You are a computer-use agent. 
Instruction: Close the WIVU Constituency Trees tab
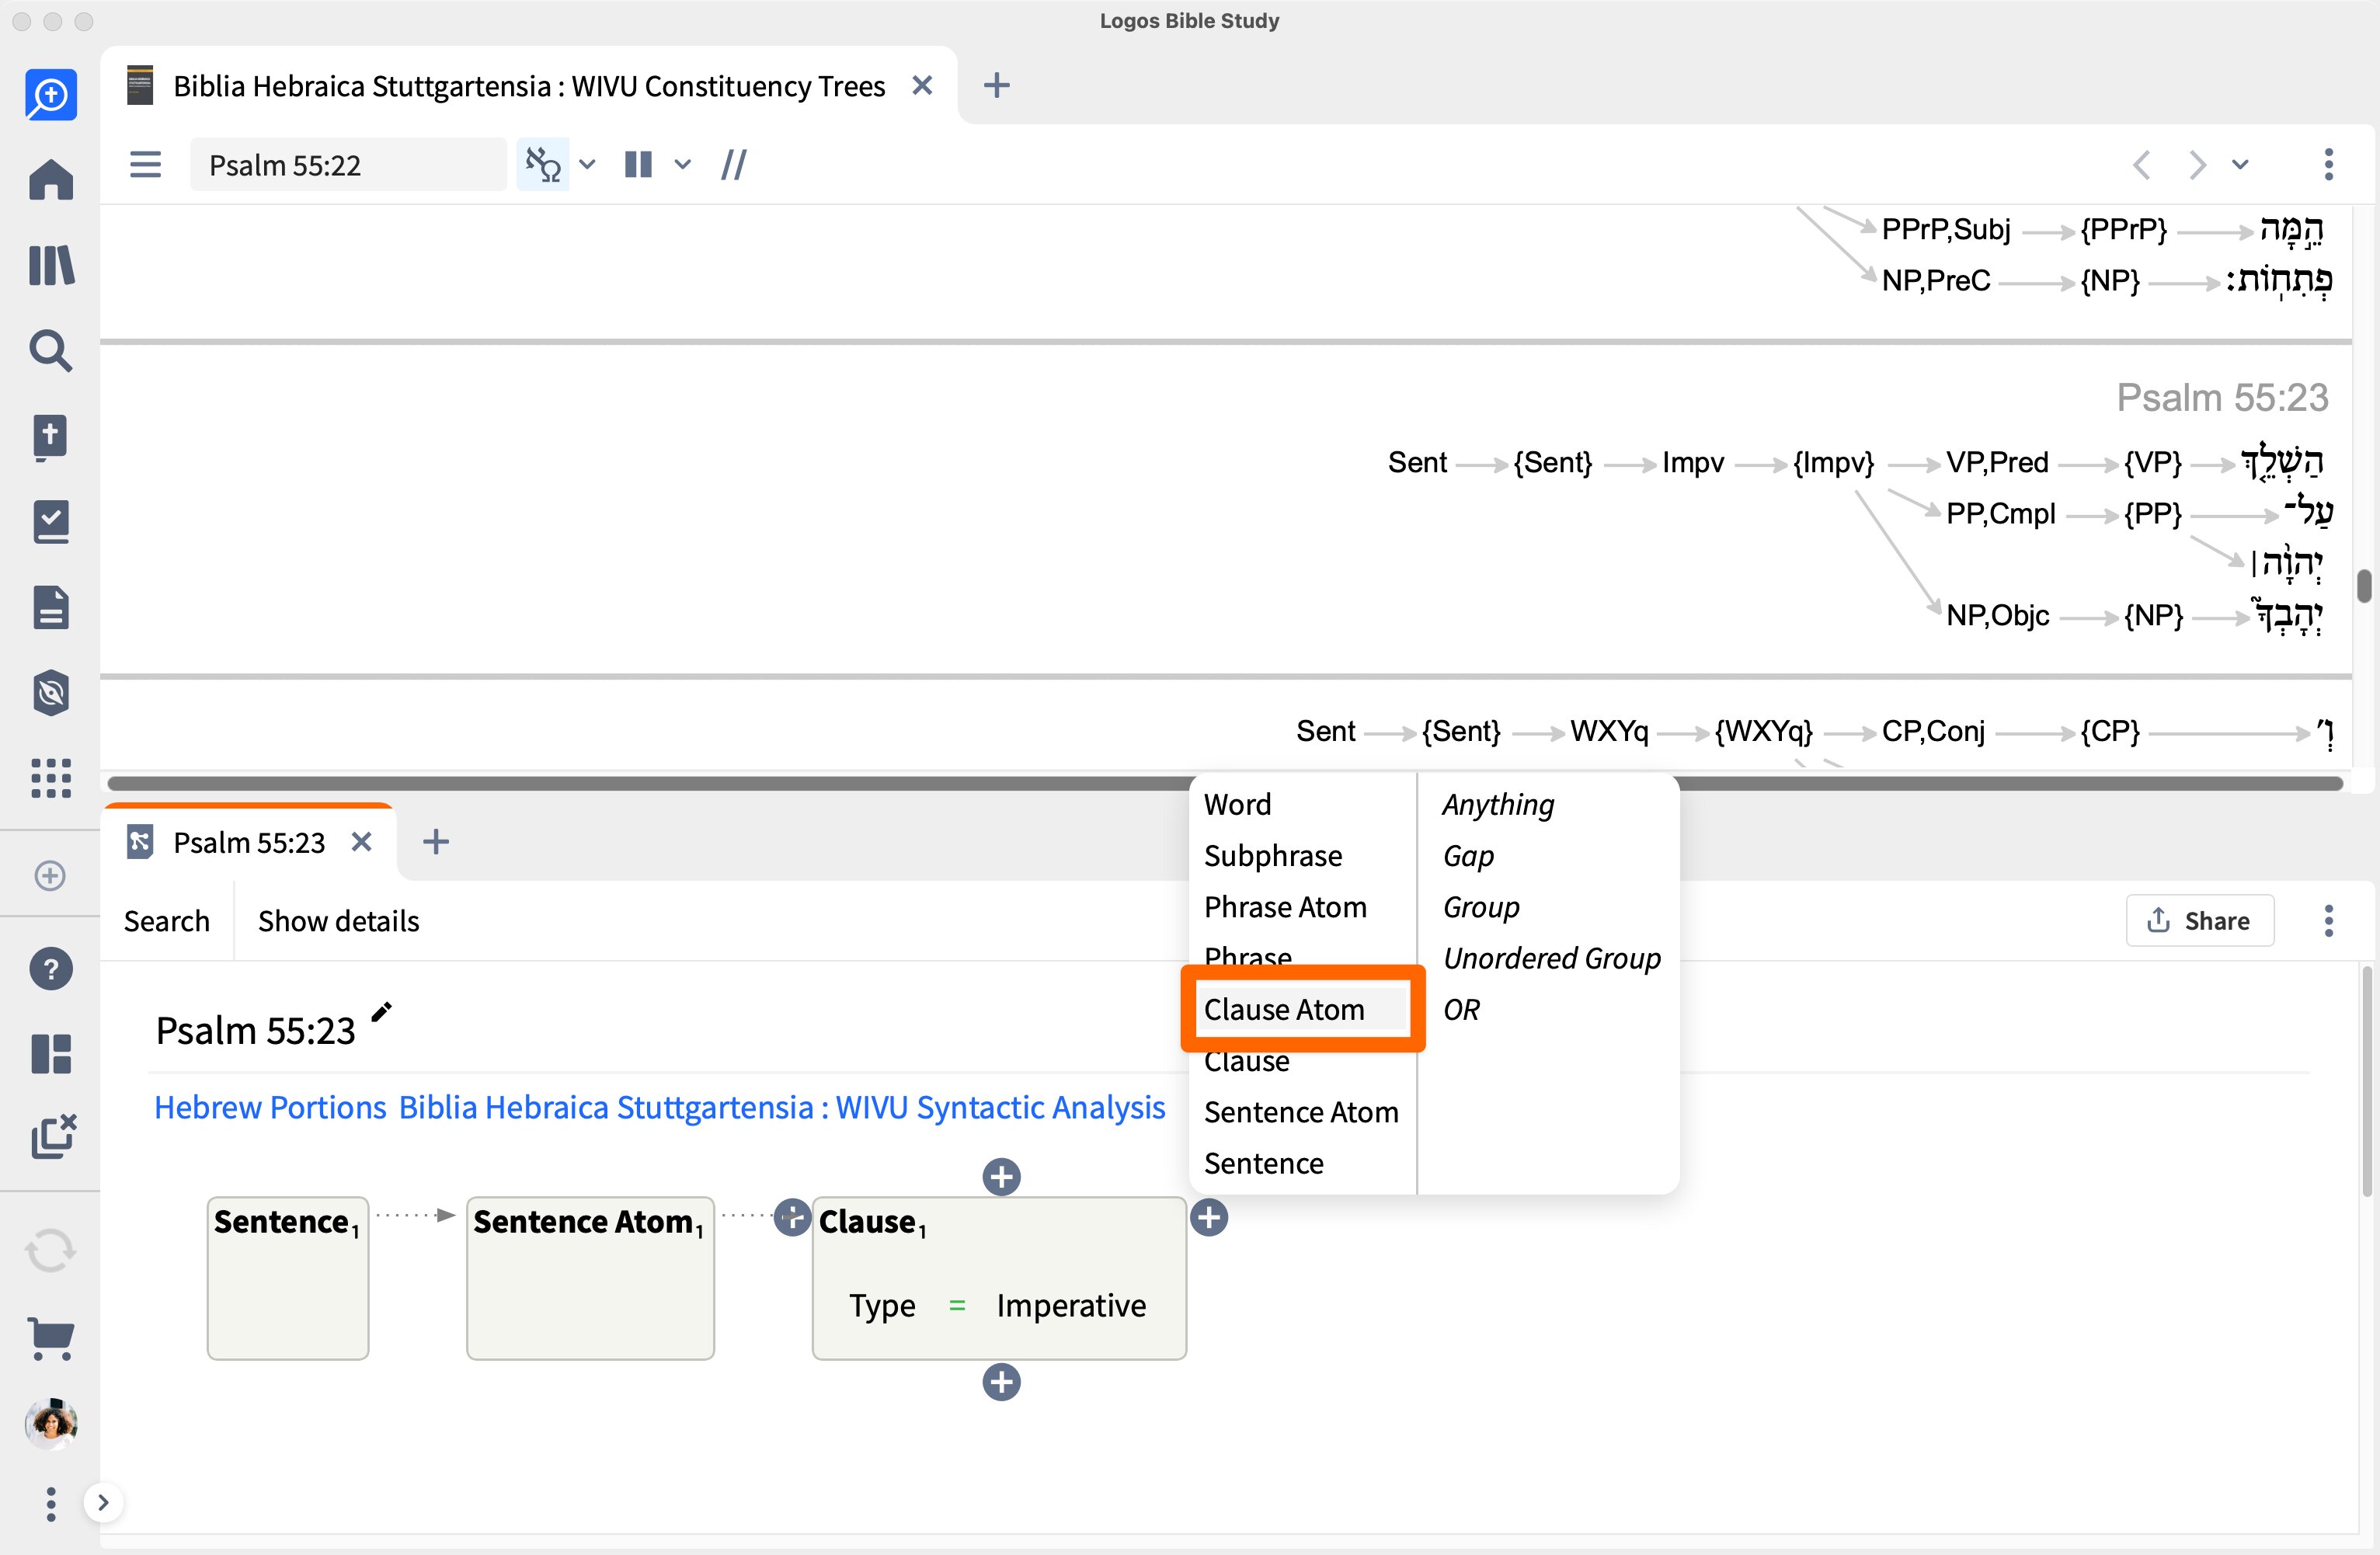(x=922, y=86)
